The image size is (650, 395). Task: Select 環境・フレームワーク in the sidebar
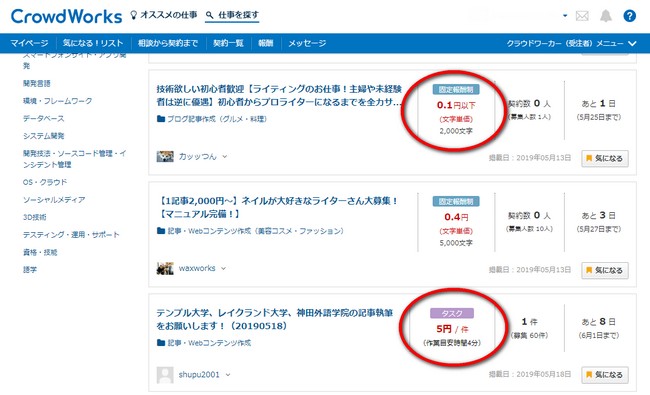click(58, 101)
